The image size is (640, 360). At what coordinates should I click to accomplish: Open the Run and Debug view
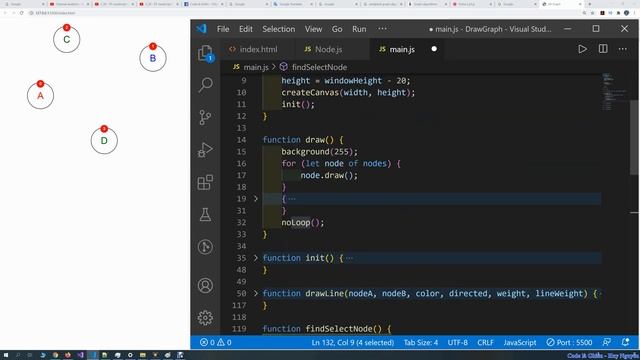pos(205,150)
